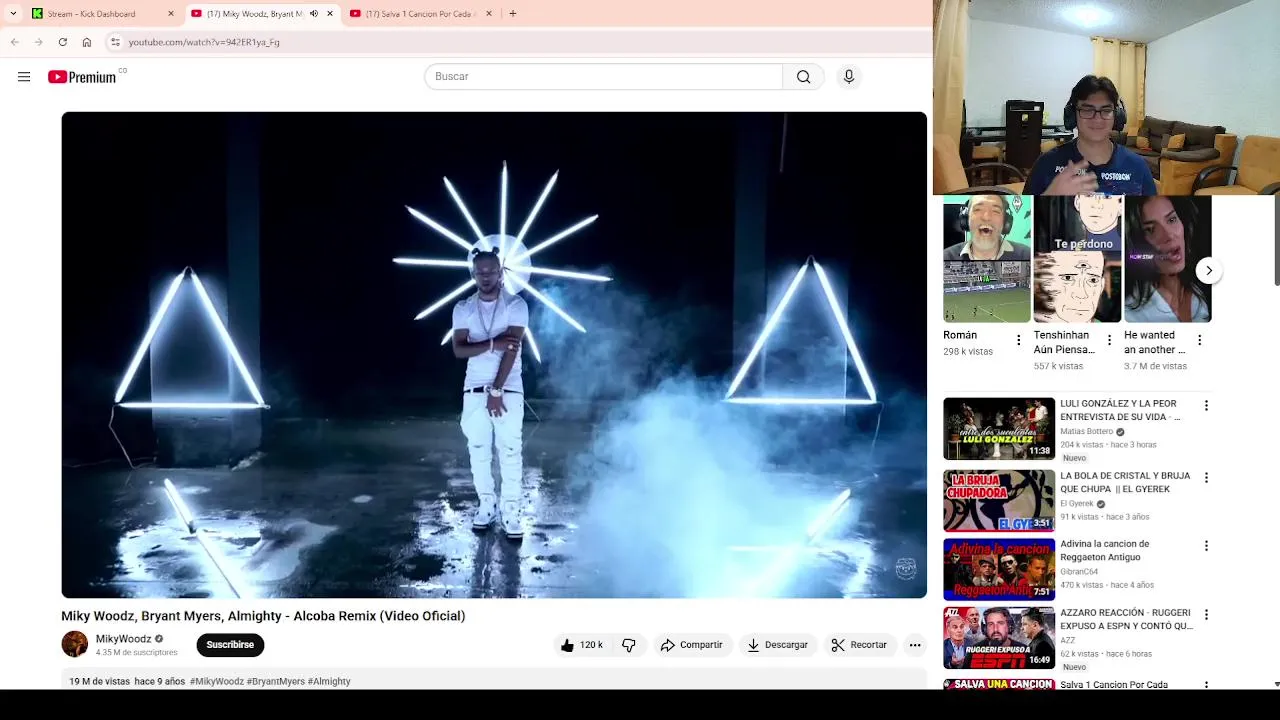Screen dimensions: 1280x720
Task: Go to the YouTube Premium home logo
Action: 82,77
